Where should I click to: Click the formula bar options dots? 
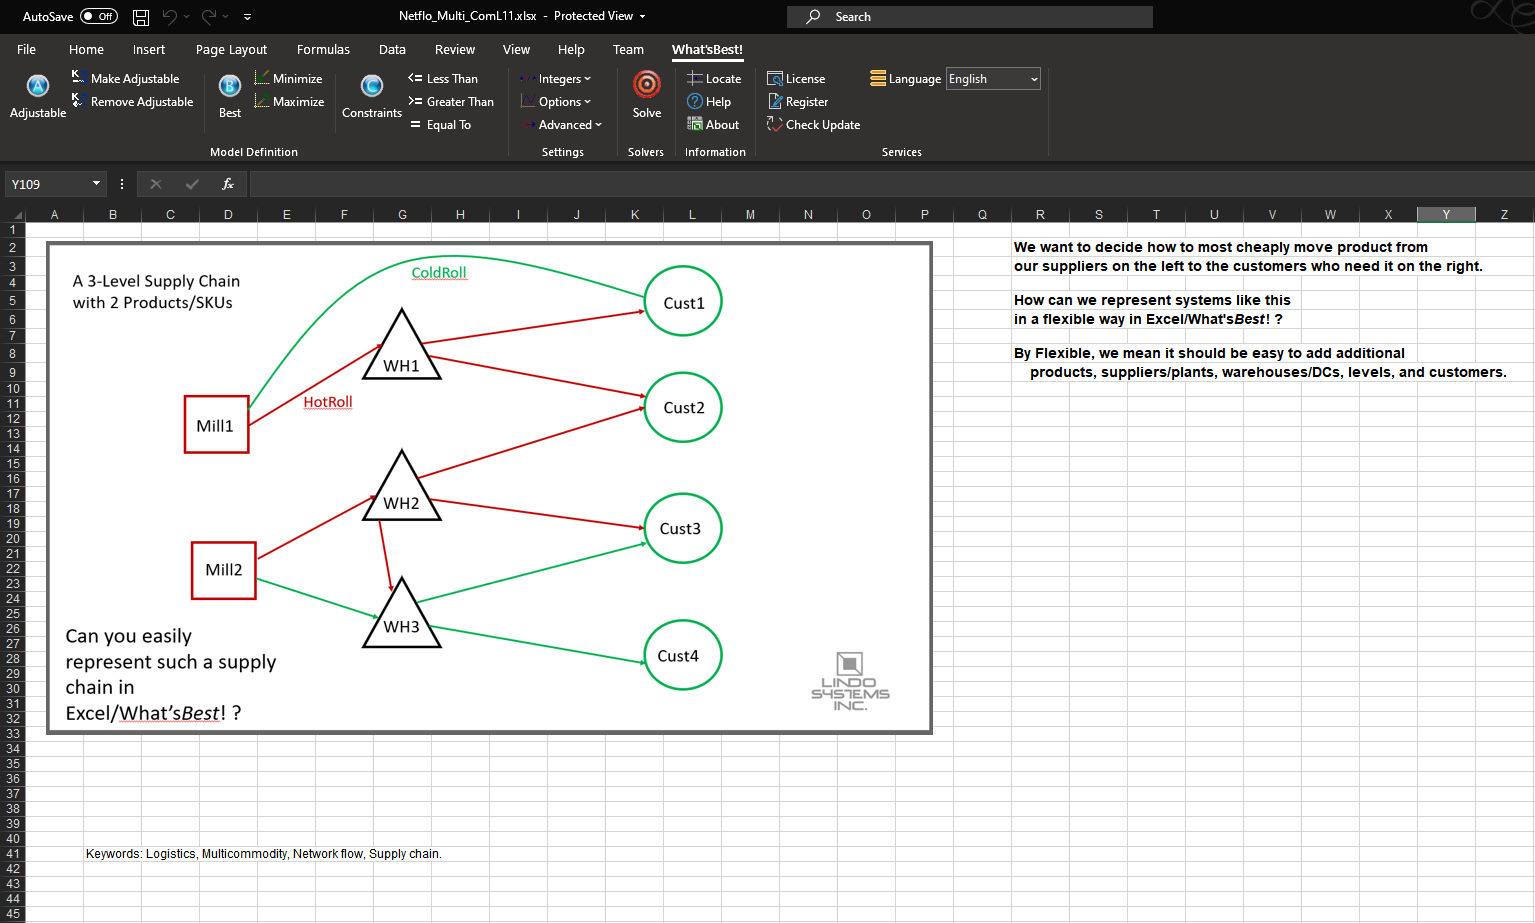tap(122, 184)
